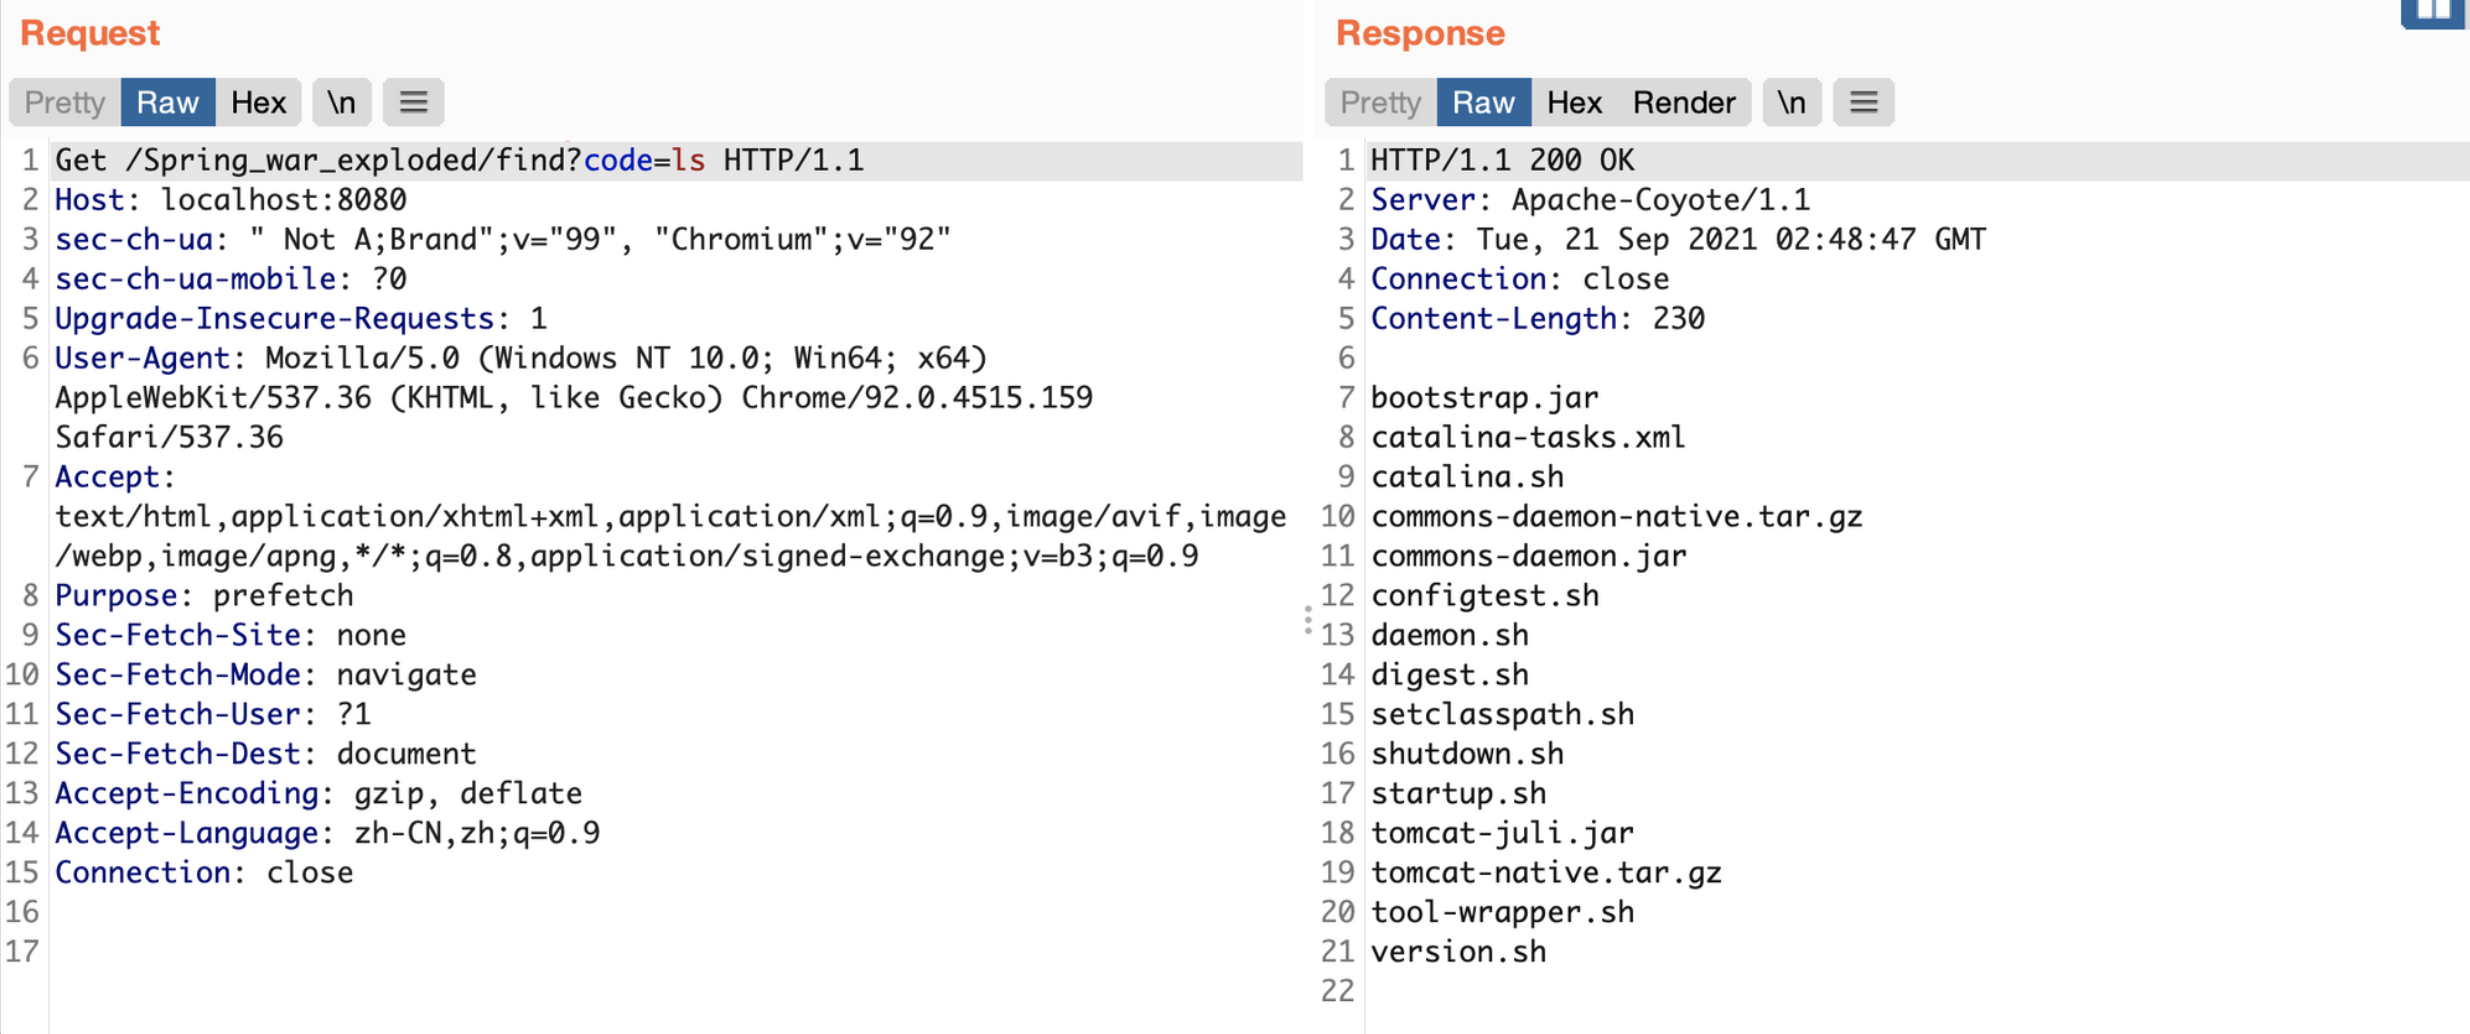Switch Request view to Pretty tab
2470x1034 pixels.
65,102
